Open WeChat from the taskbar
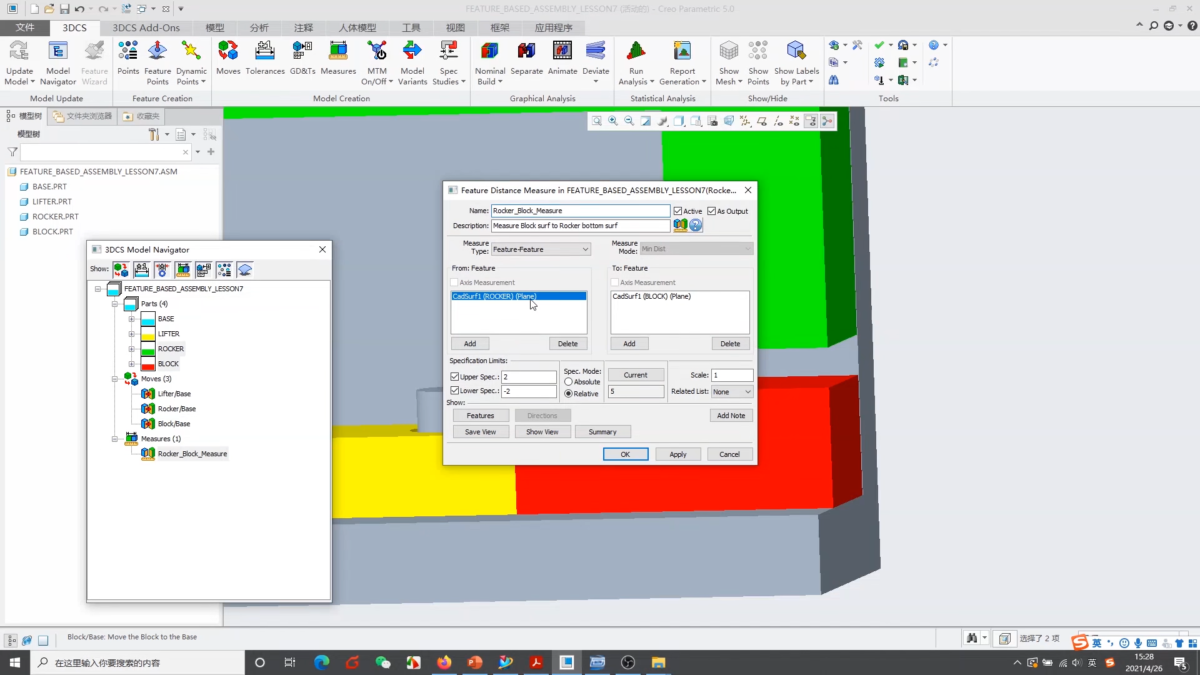This screenshot has height=675, width=1200. click(x=383, y=662)
